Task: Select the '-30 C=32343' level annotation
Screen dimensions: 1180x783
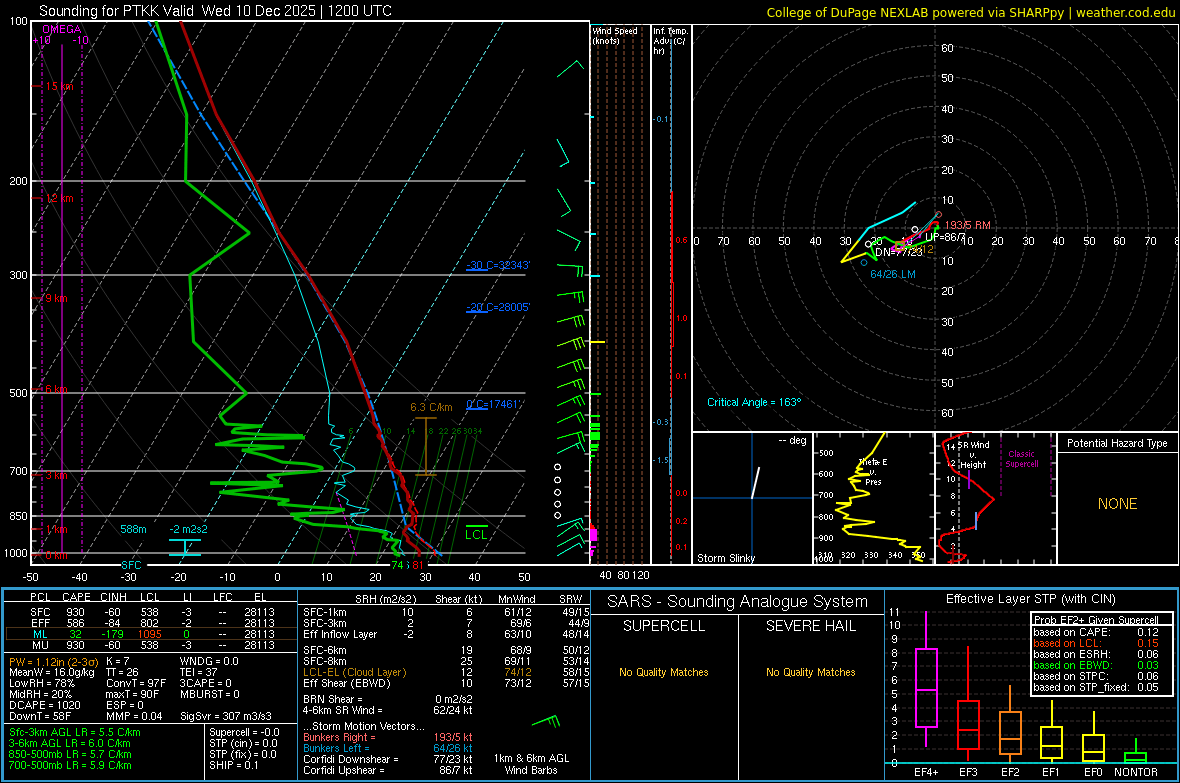Action: pos(498,265)
